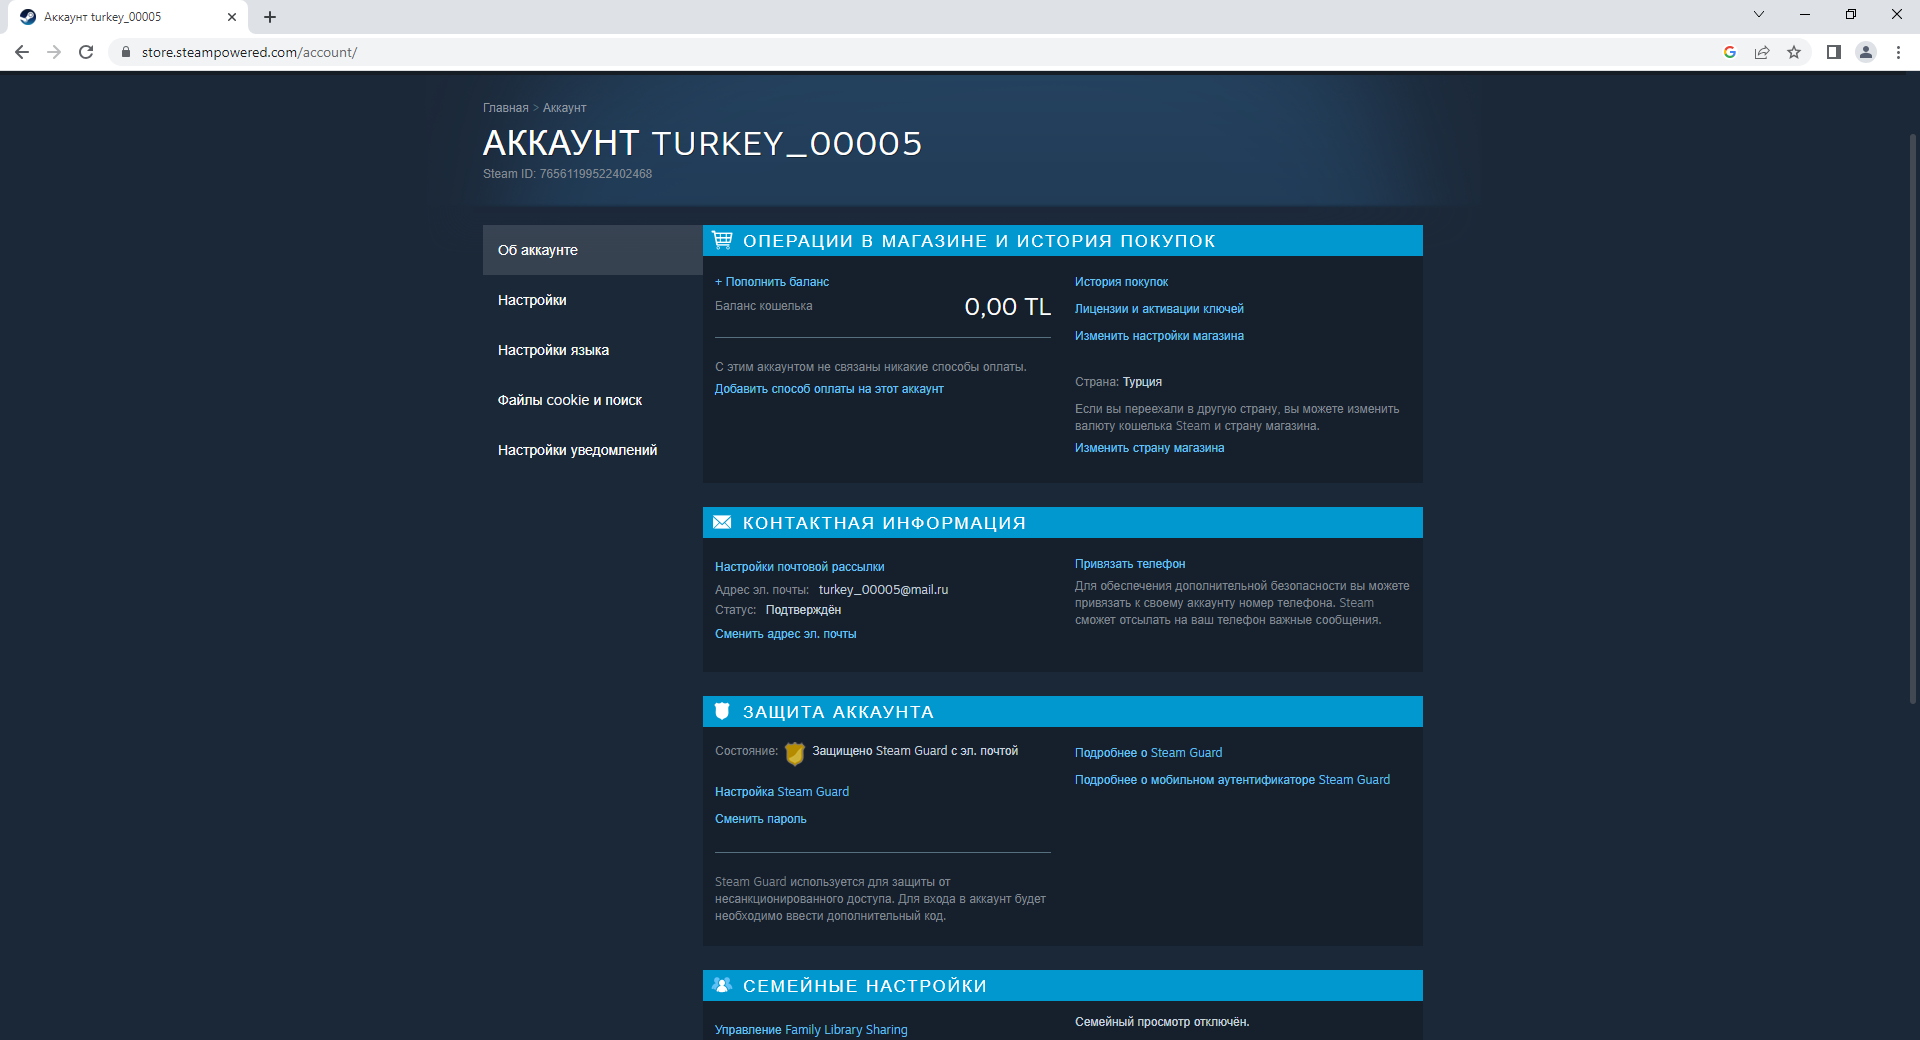Reload the Steam account page
This screenshot has height=1040, width=1920.
pos(86,52)
